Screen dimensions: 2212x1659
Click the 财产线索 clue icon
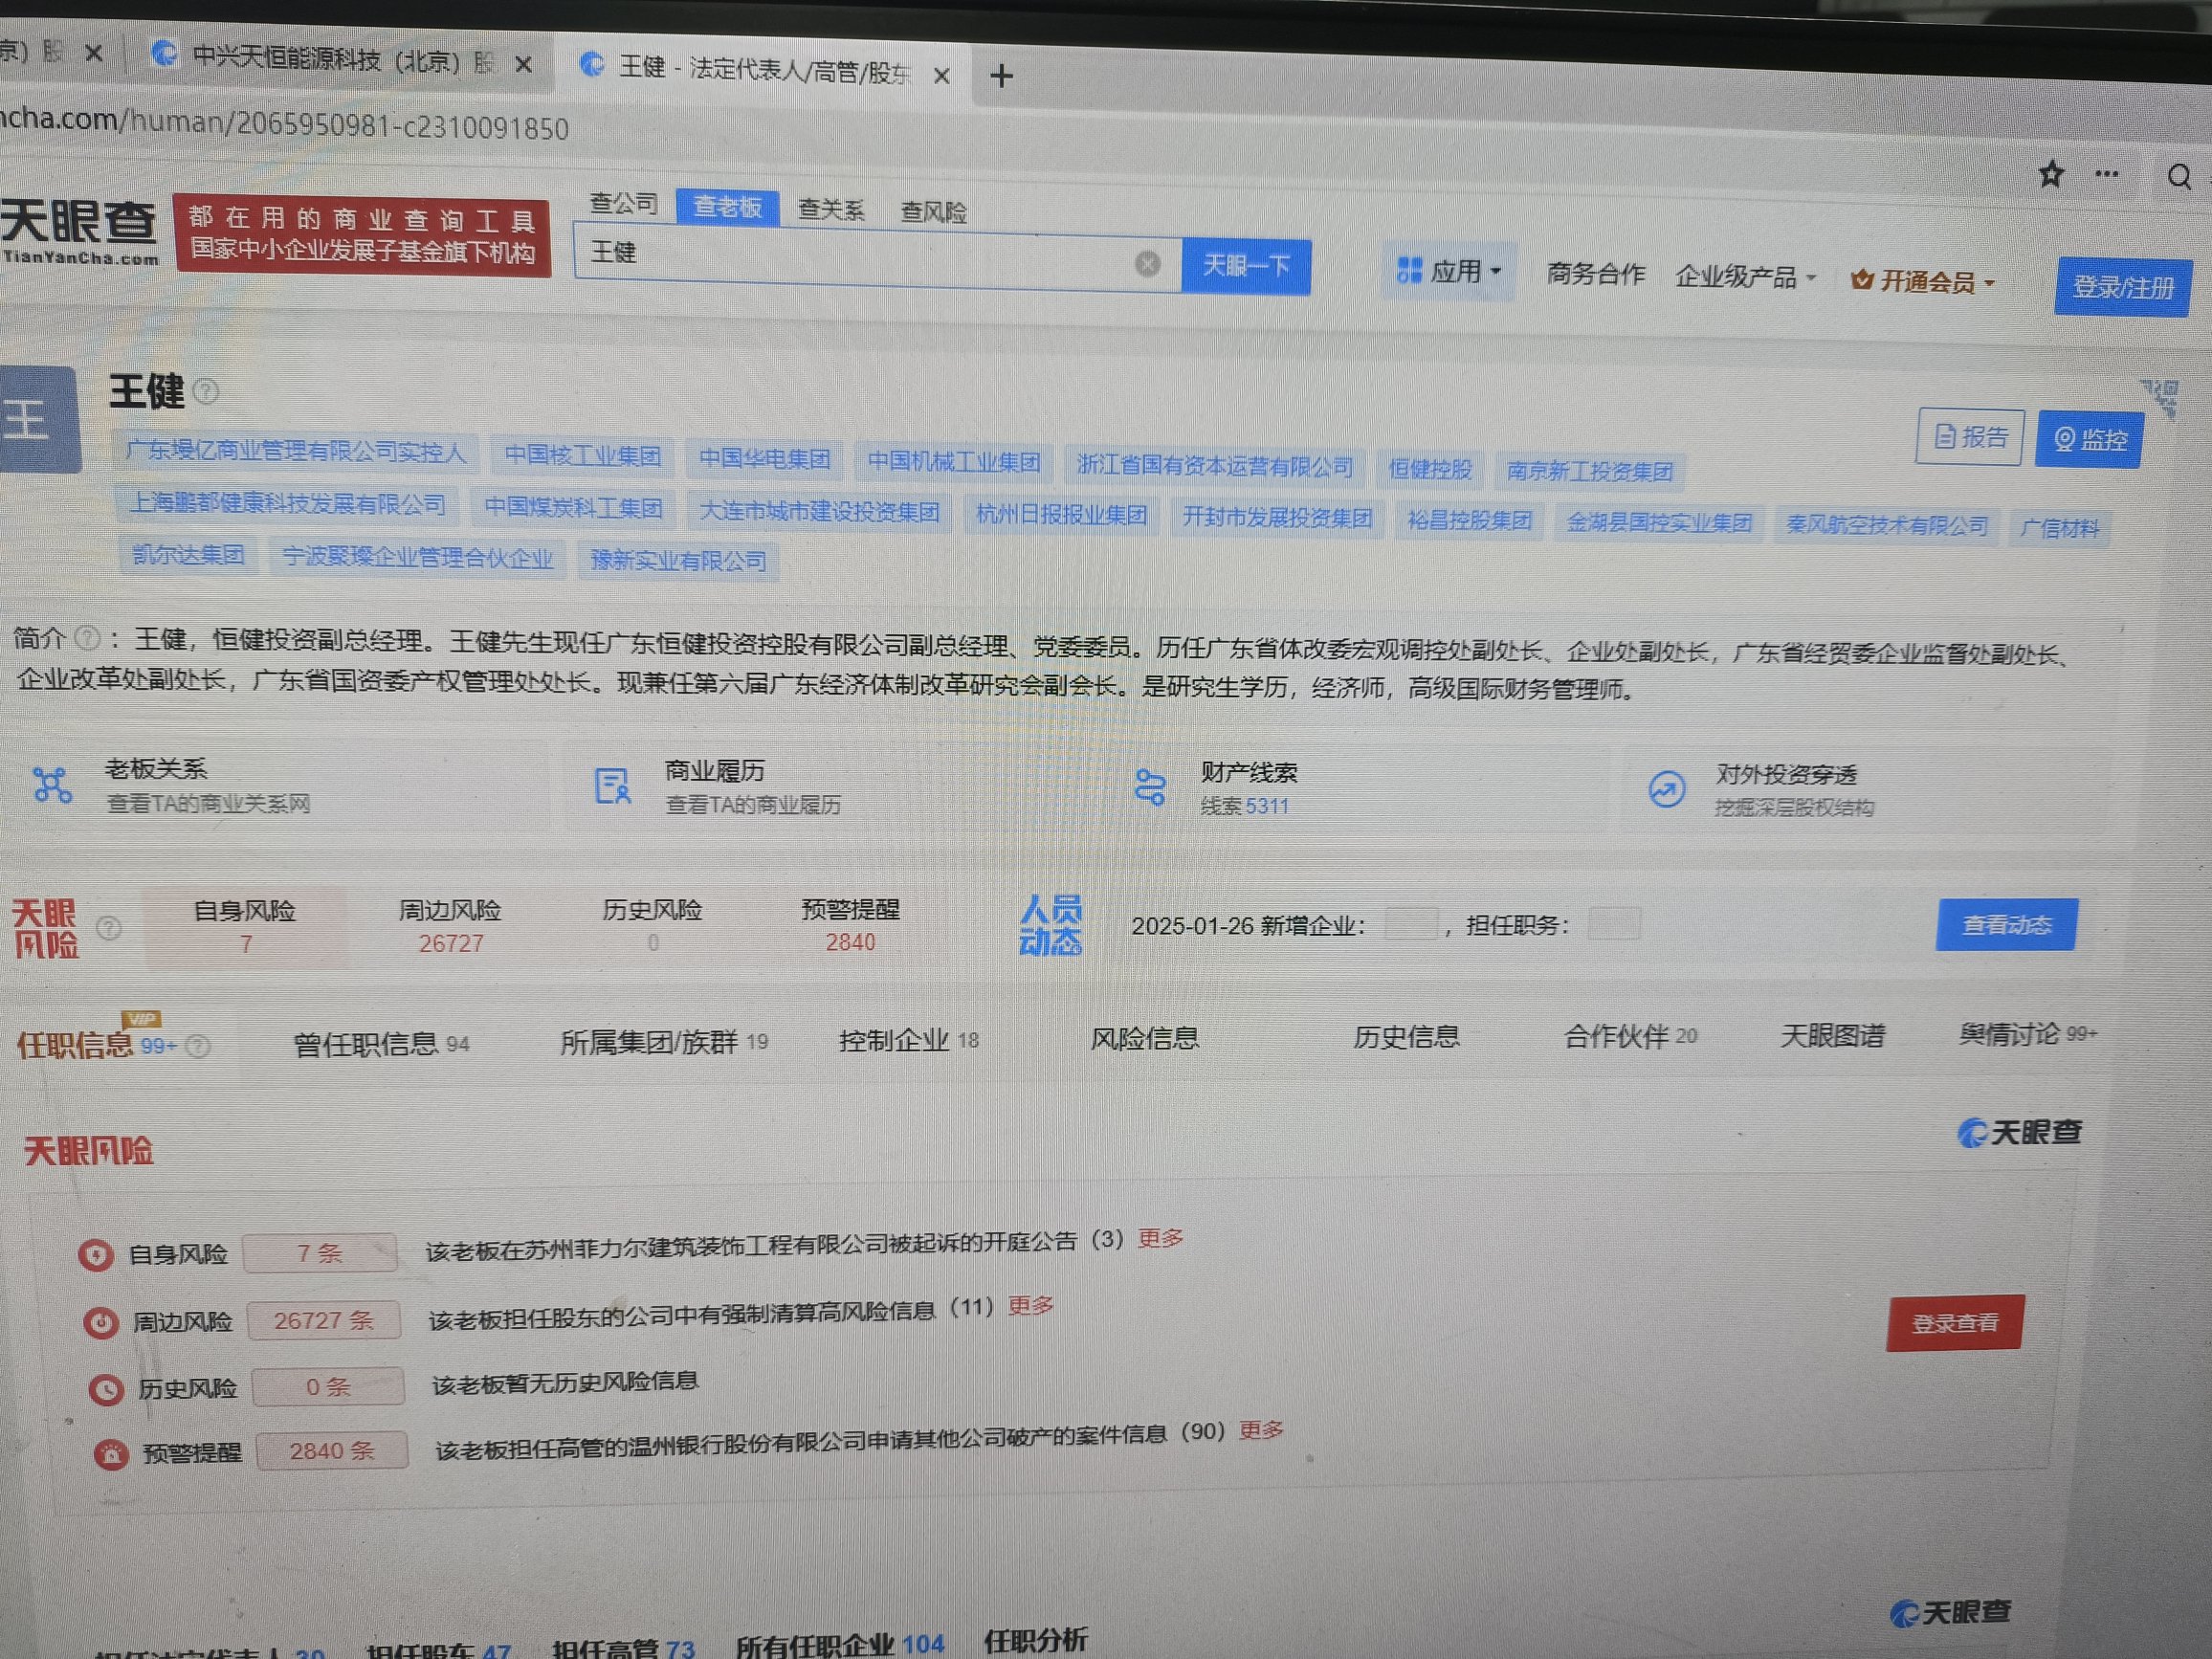click(1150, 787)
